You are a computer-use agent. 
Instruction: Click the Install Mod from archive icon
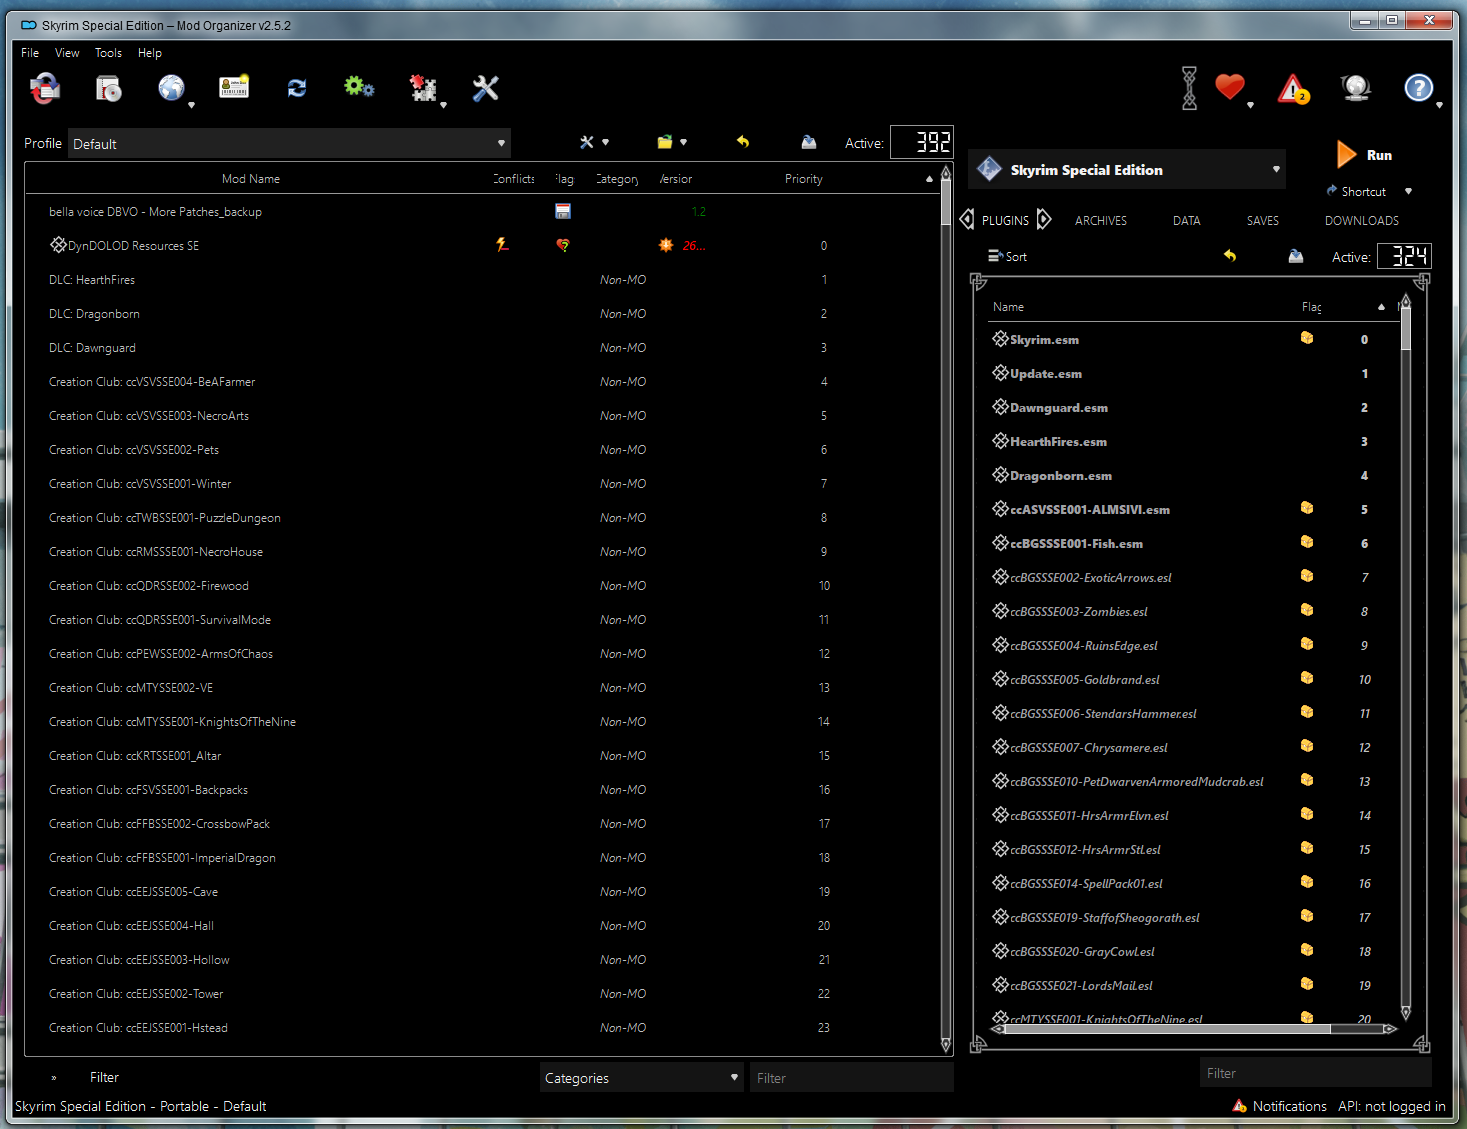pos(108,89)
